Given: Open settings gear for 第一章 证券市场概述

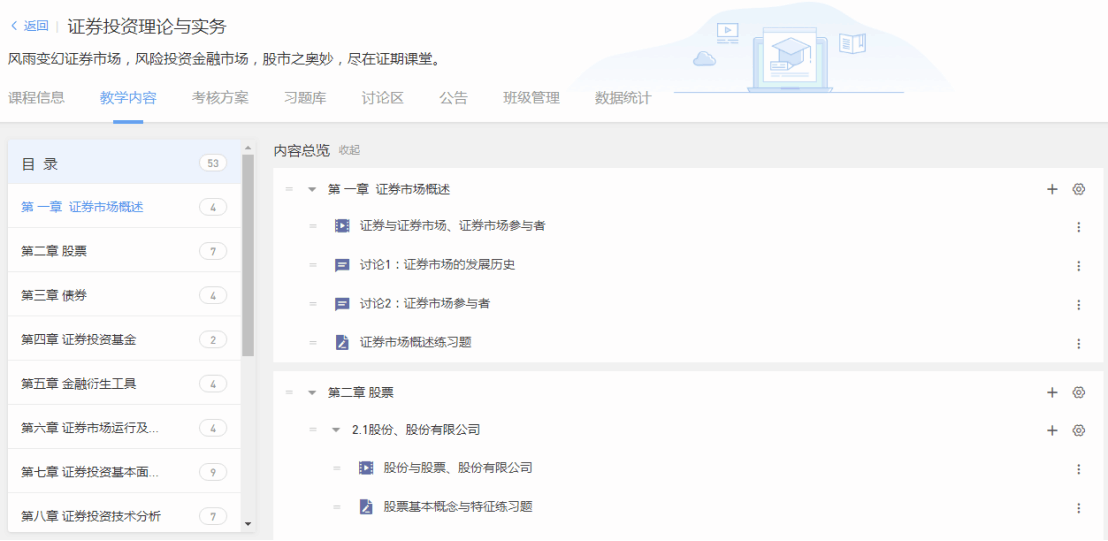Looking at the screenshot, I should coord(1078,189).
